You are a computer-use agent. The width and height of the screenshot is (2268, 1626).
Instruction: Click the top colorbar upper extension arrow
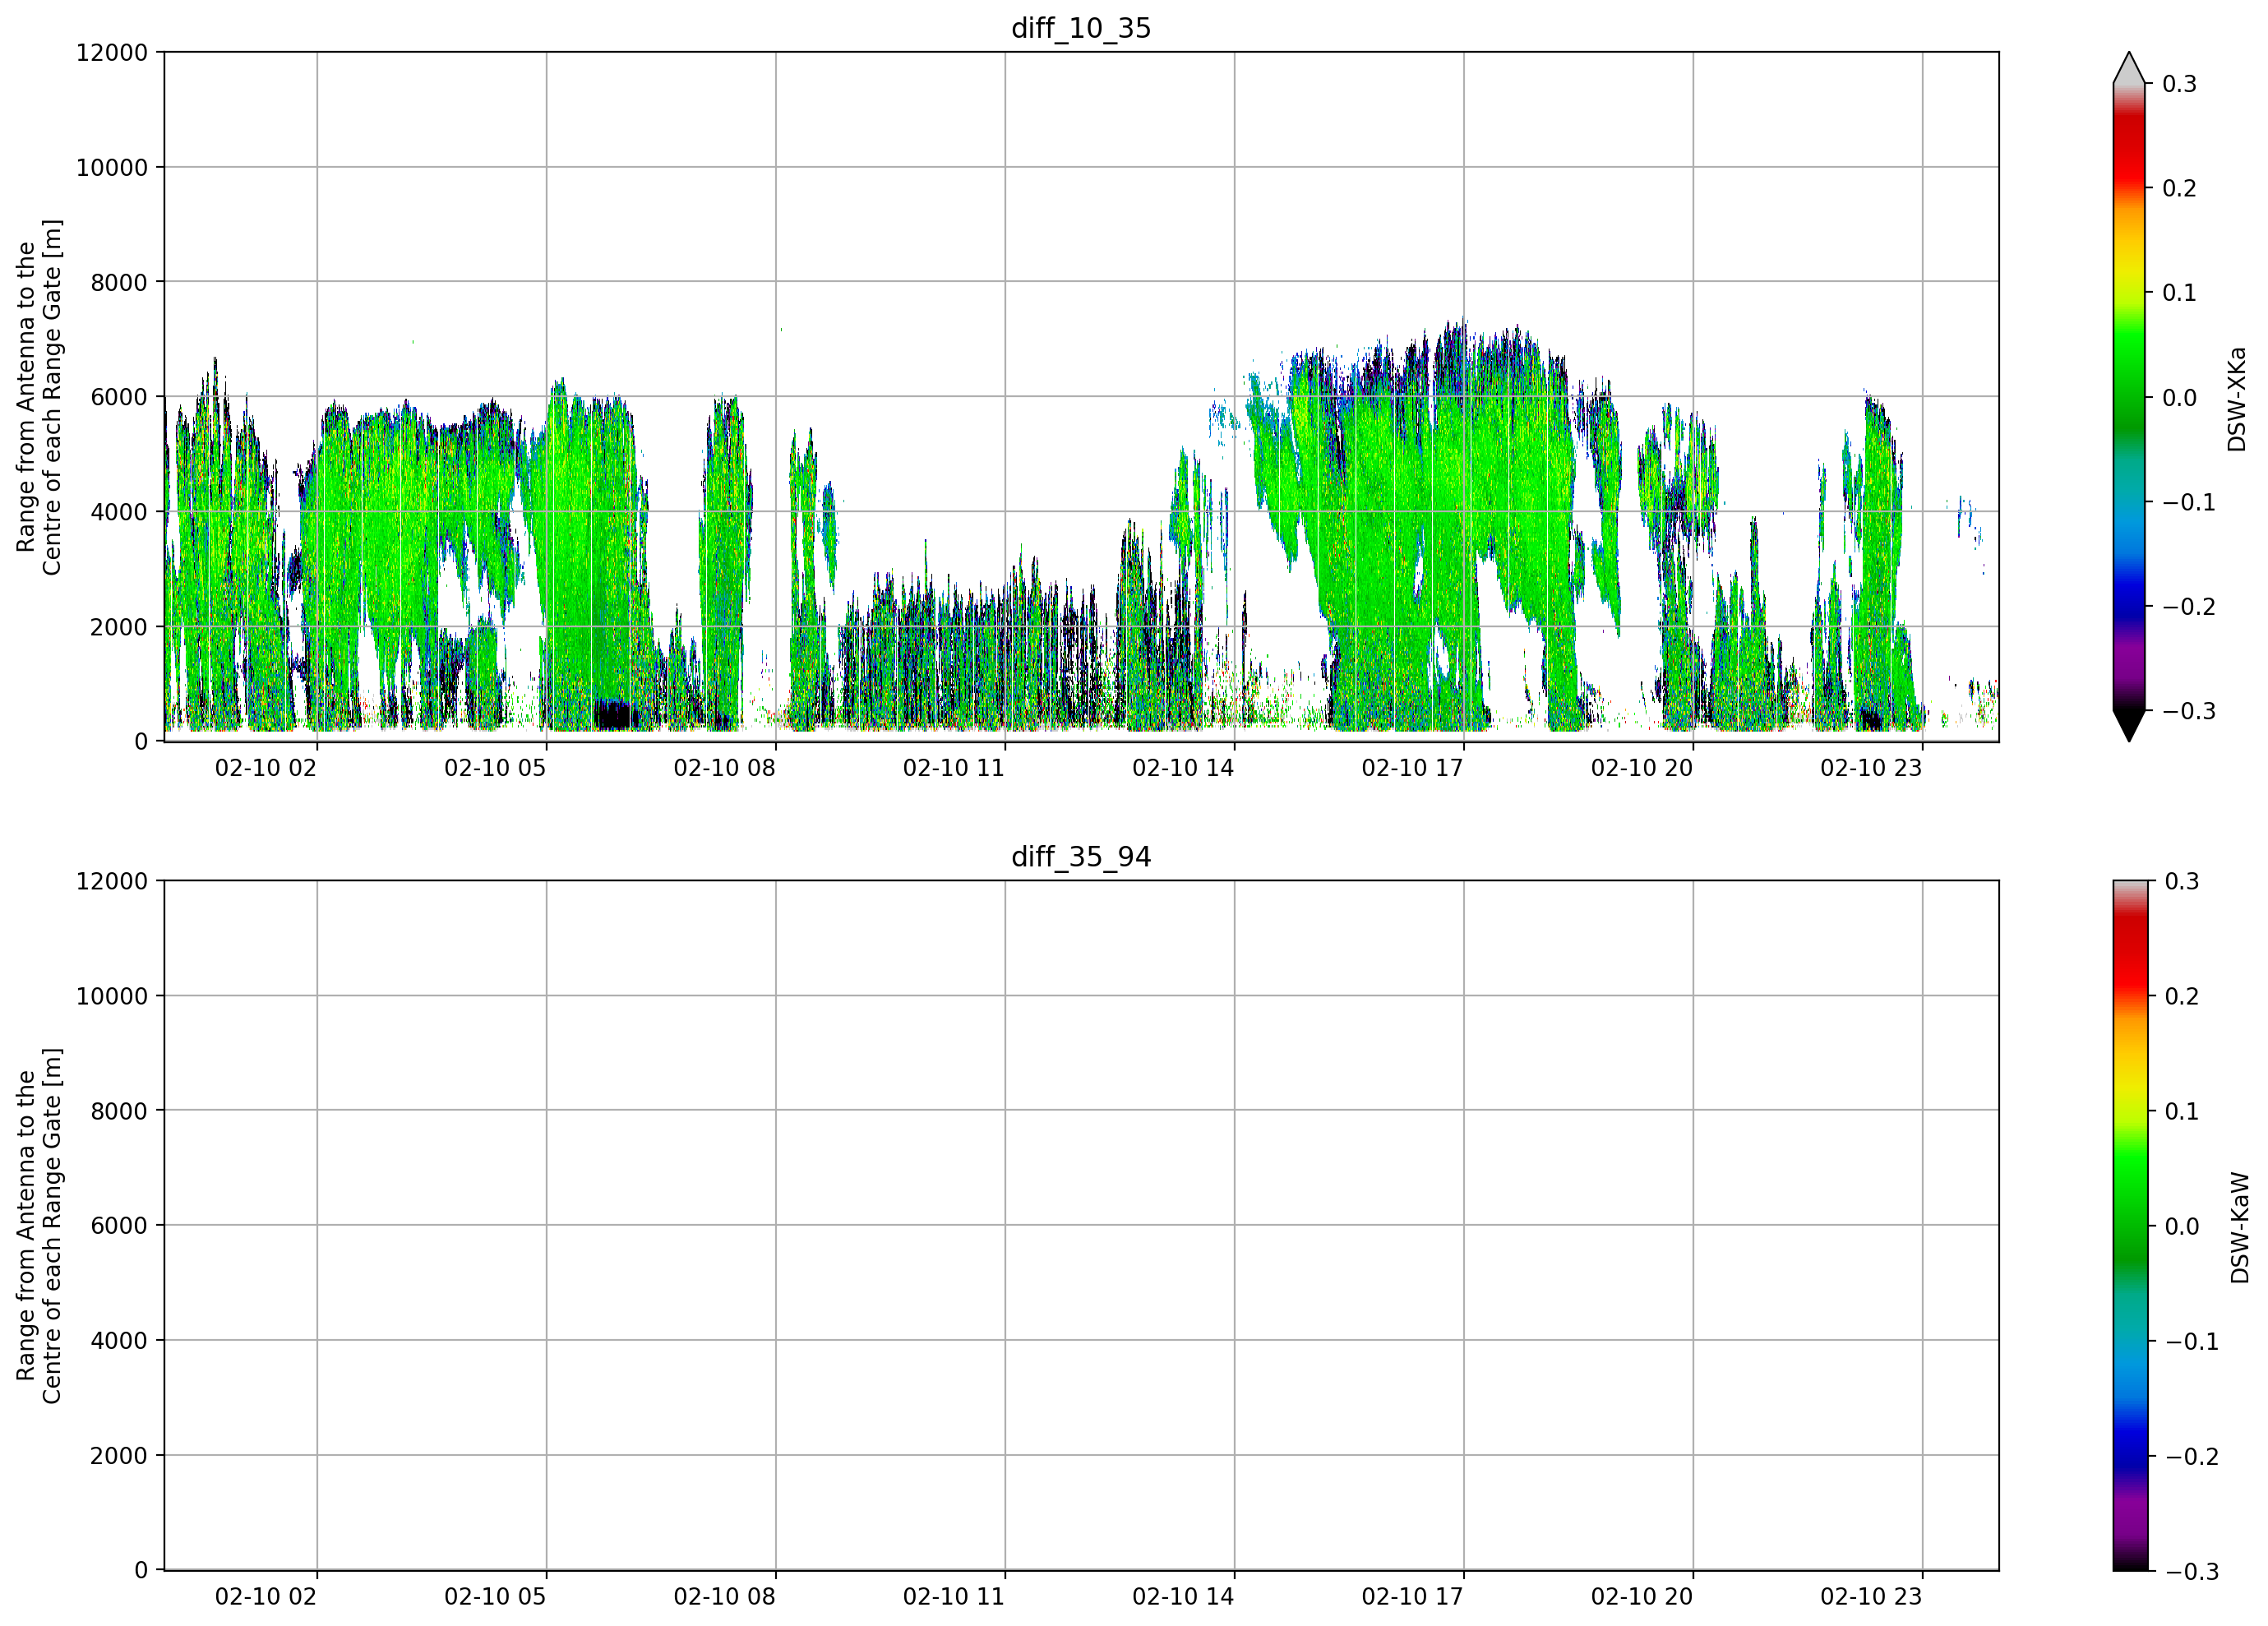[x=2129, y=68]
